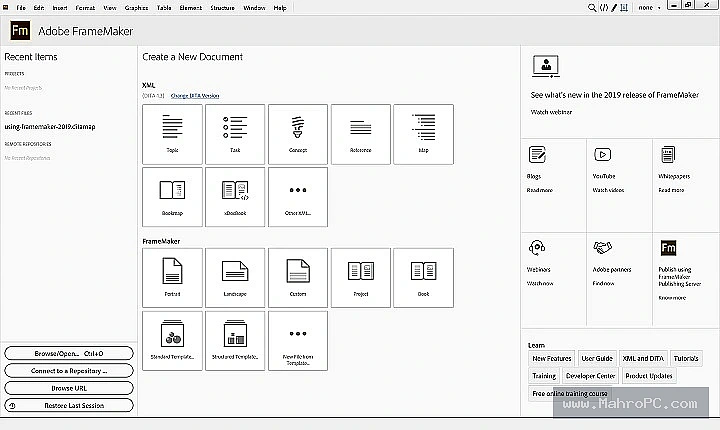Create a new FrameMaker Project
This screenshot has height=430, width=720.
(361, 278)
